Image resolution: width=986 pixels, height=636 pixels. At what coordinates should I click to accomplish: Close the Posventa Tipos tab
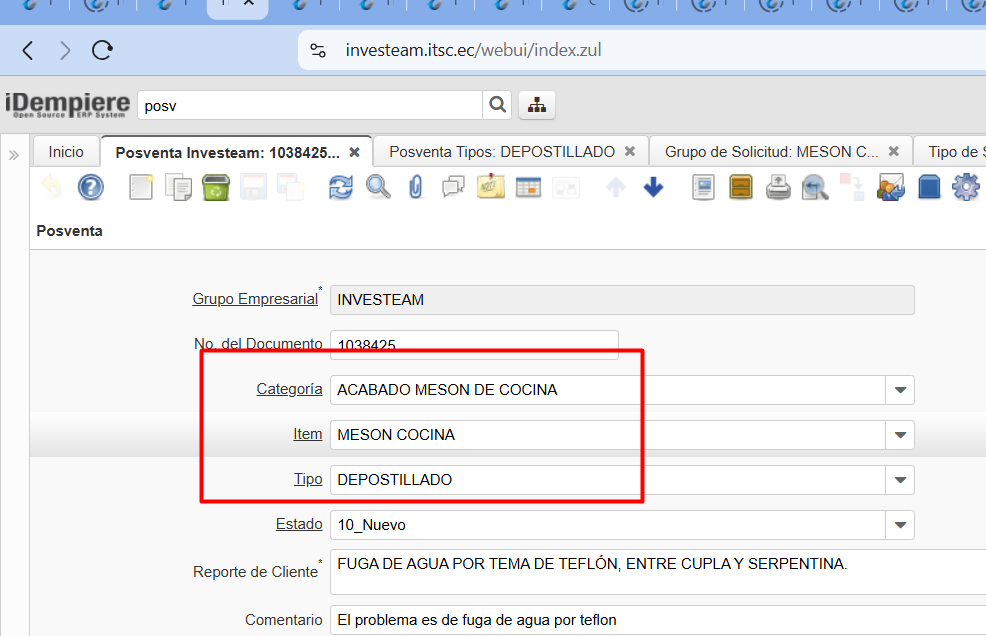point(630,152)
